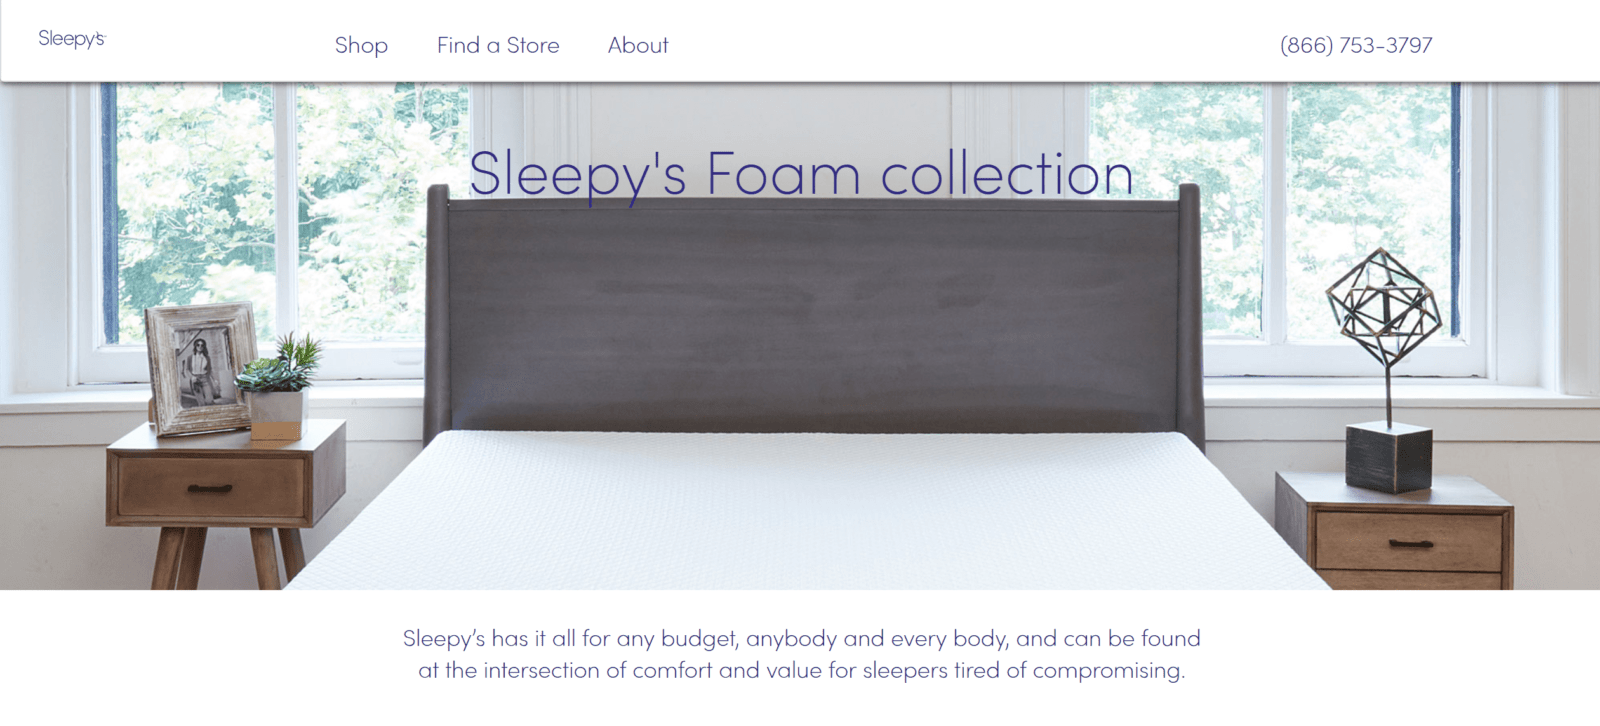1600x726 pixels.
Task: Click the Sleepy's logo in header
Action: point(71,38)
